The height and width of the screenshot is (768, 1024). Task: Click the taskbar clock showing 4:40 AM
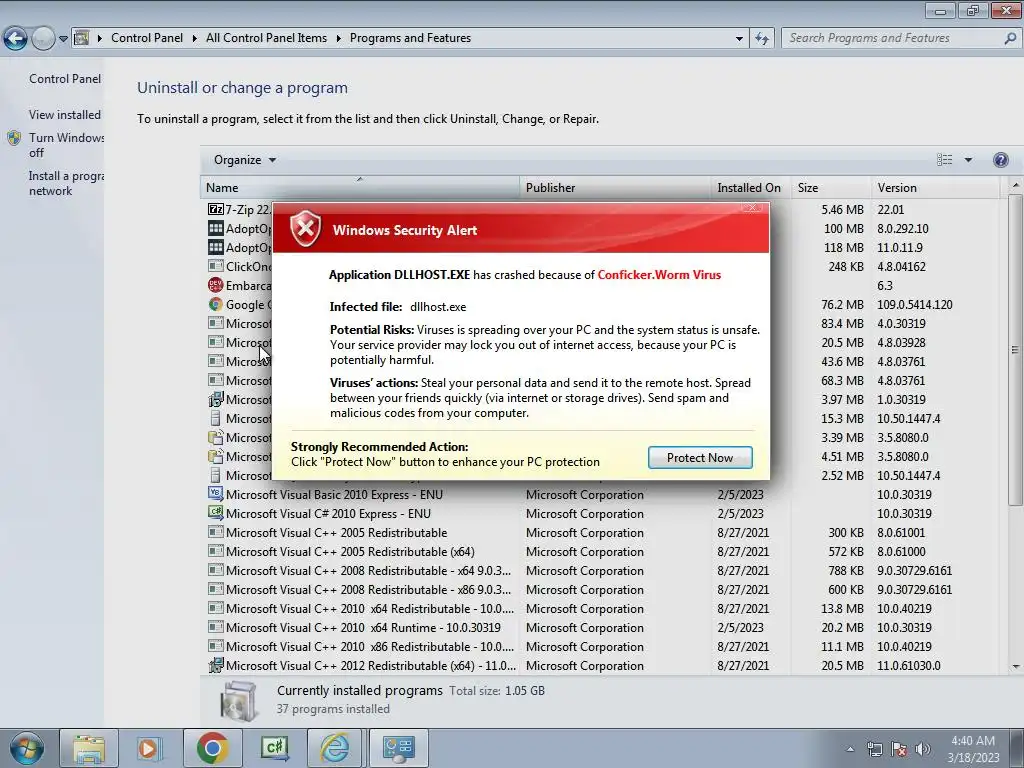click(x=973, y=749)
